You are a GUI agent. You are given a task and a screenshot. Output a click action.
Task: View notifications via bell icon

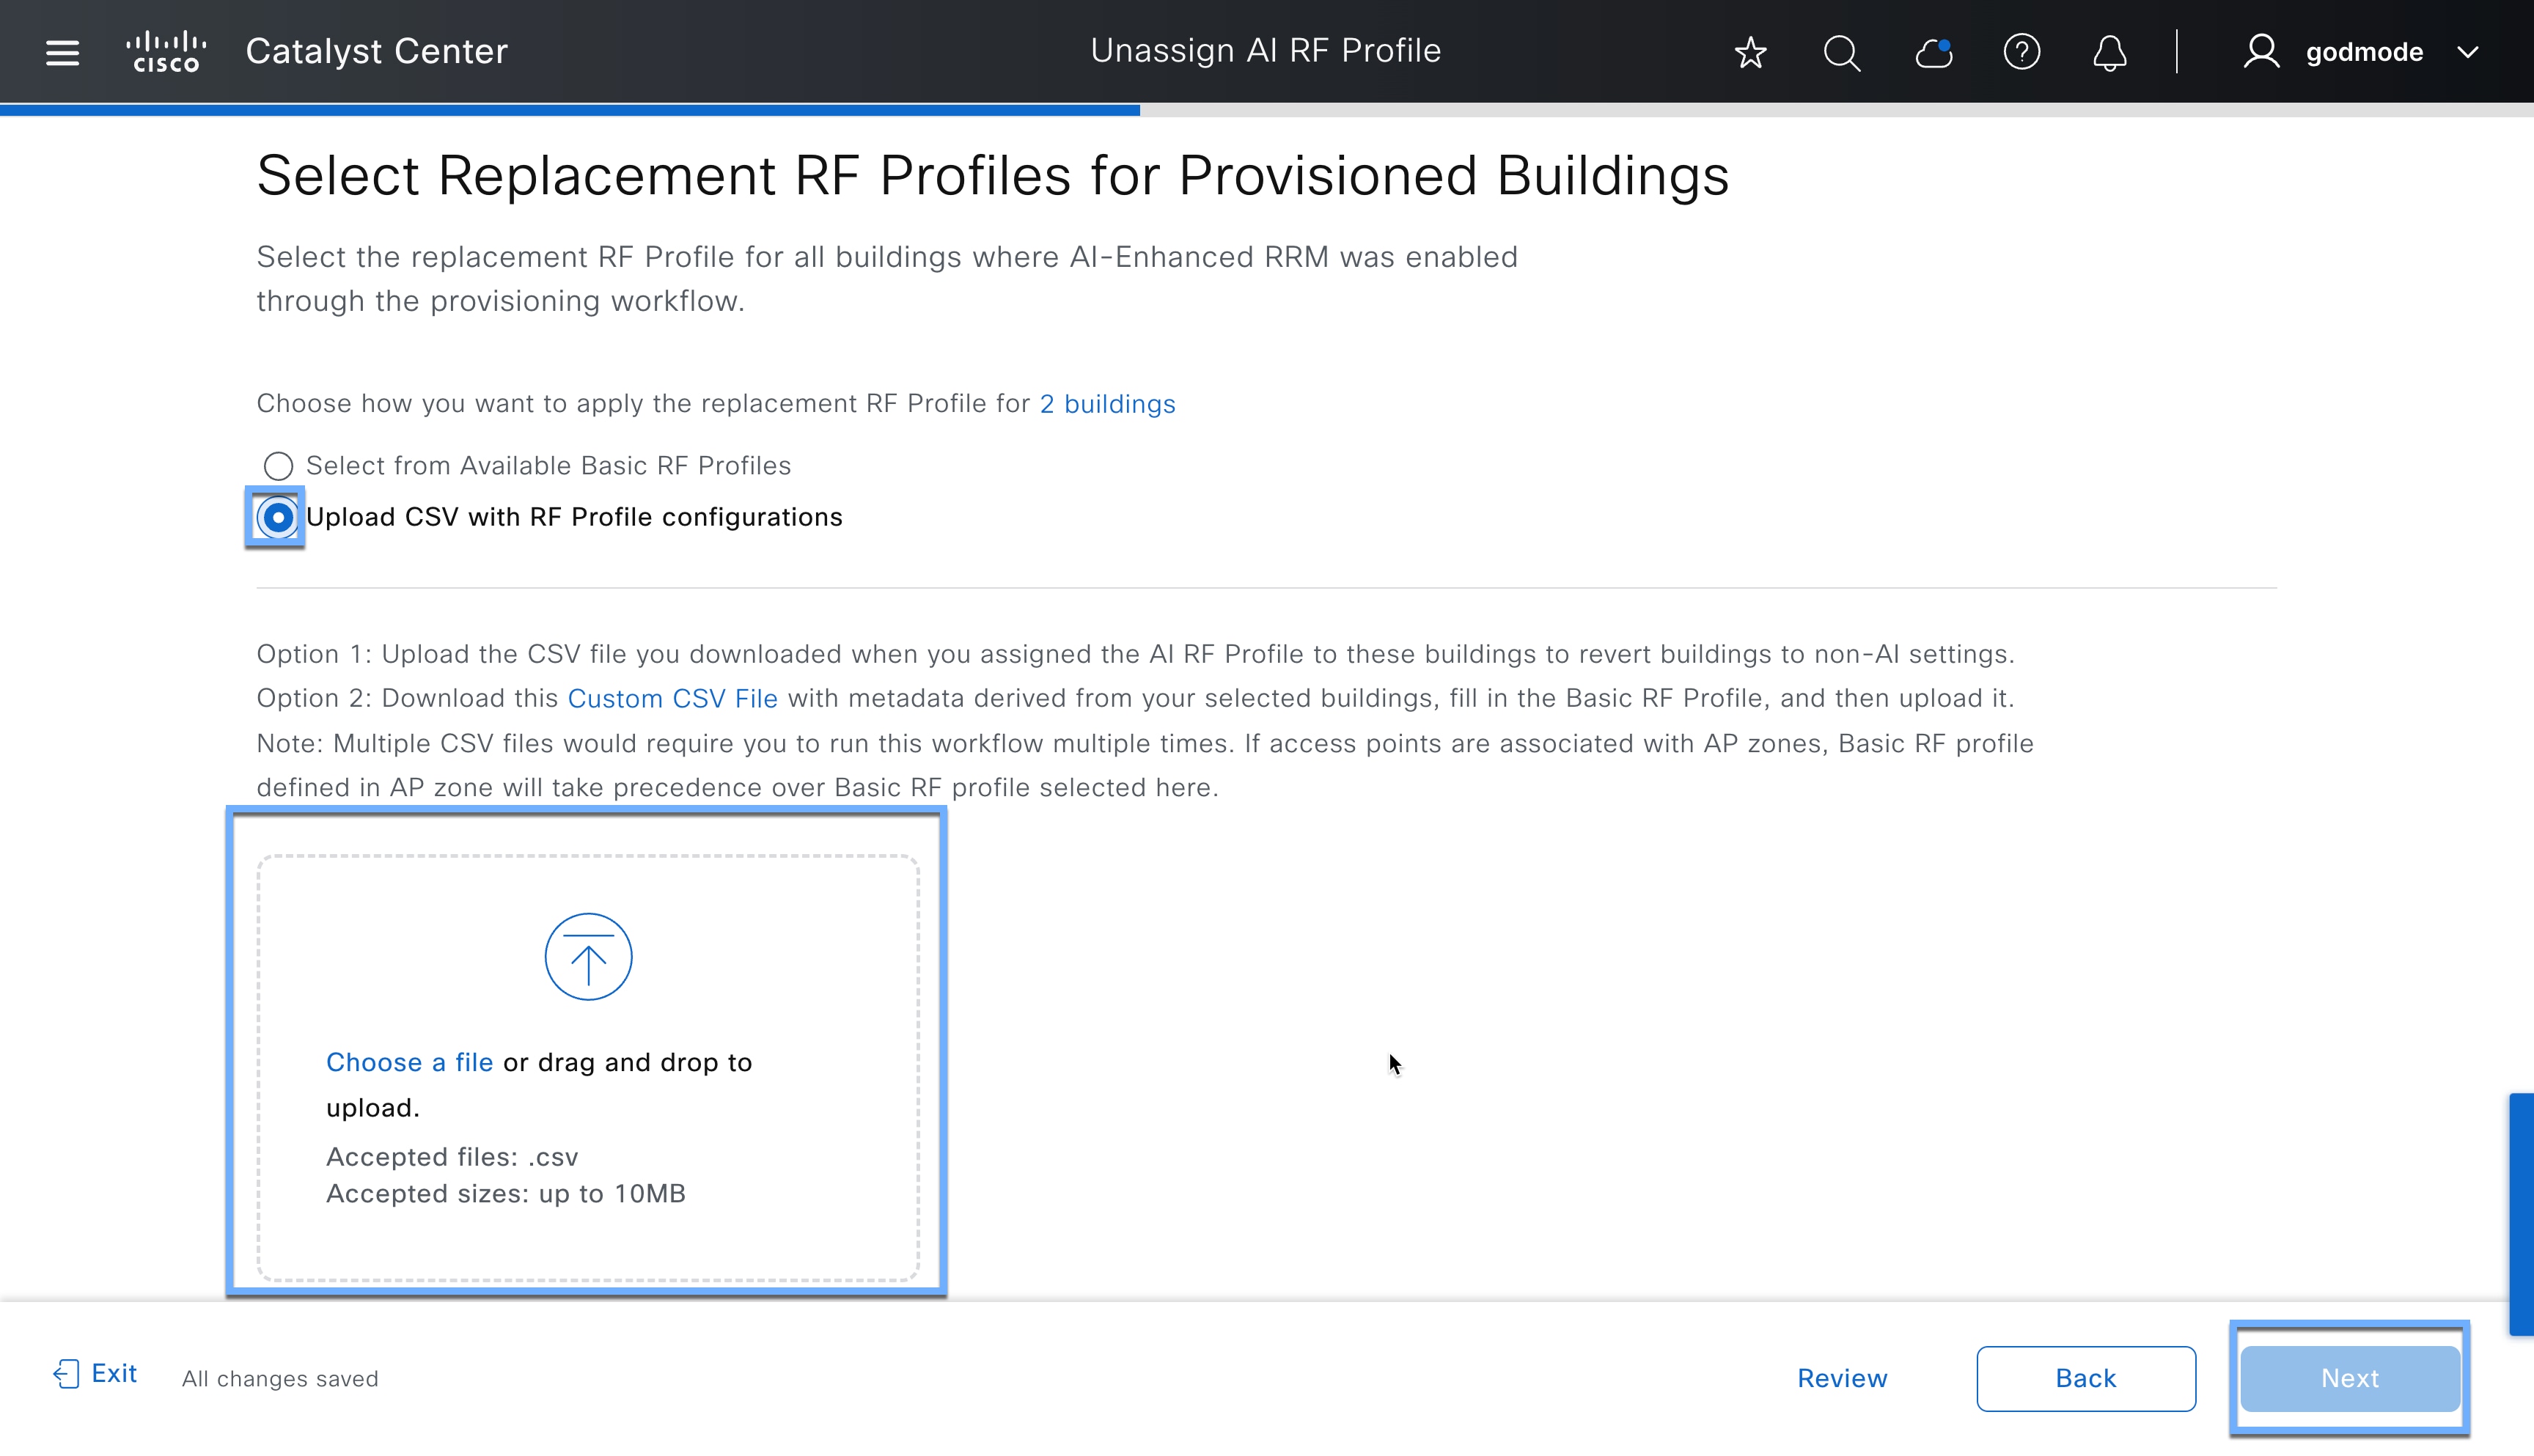(2110, 53)
